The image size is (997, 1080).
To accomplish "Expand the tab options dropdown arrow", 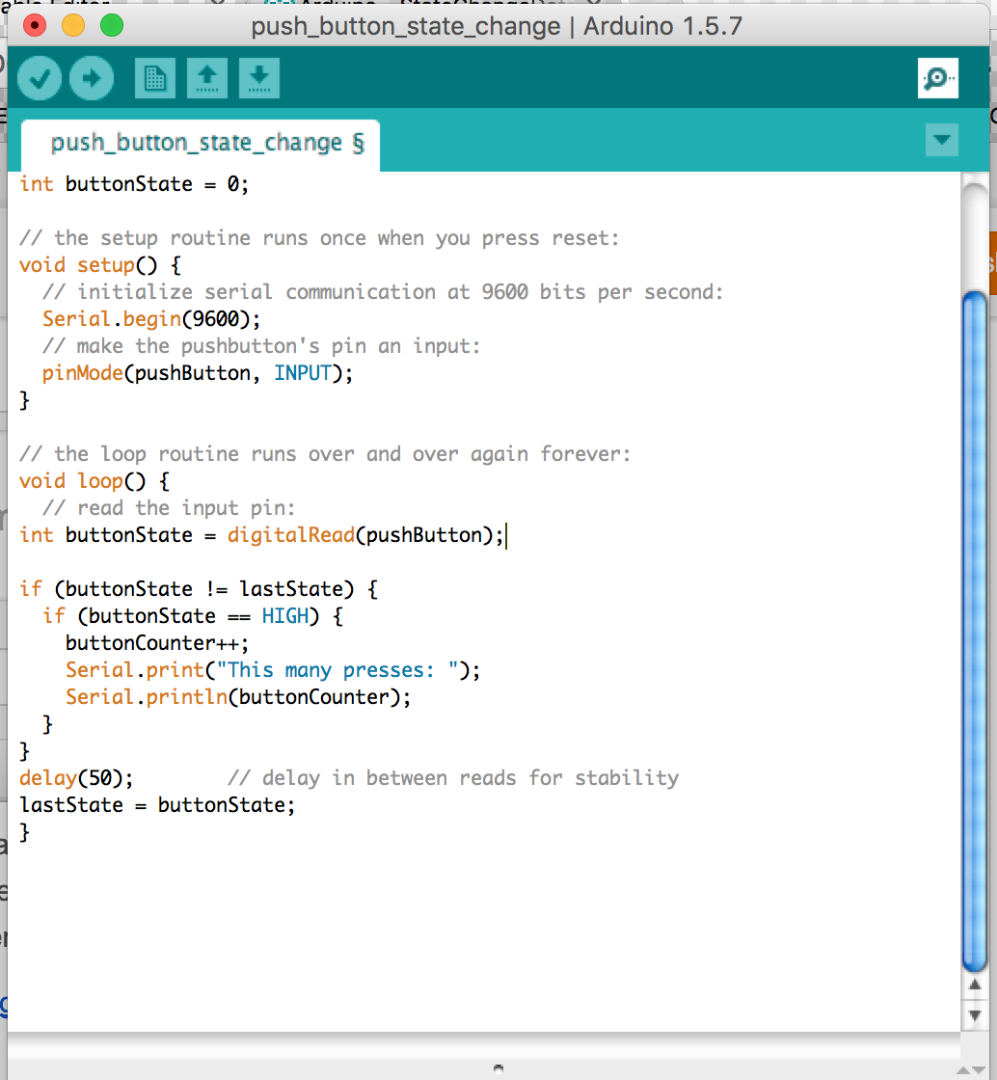I will (x=942, y=140).
